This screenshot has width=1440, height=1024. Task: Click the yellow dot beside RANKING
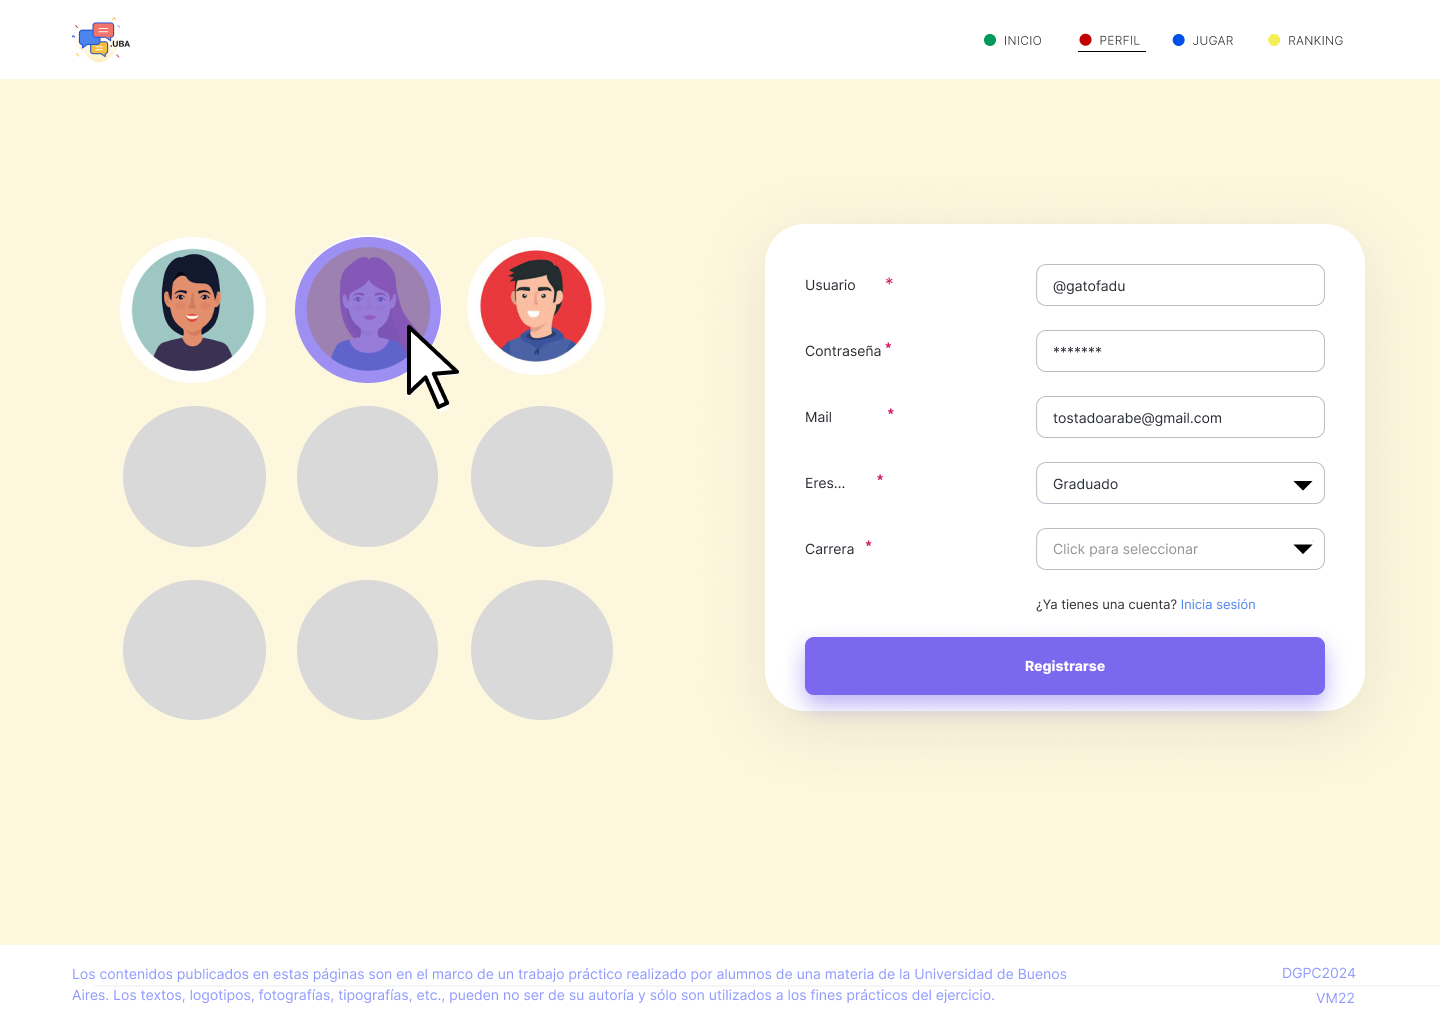click(1274, 40)
